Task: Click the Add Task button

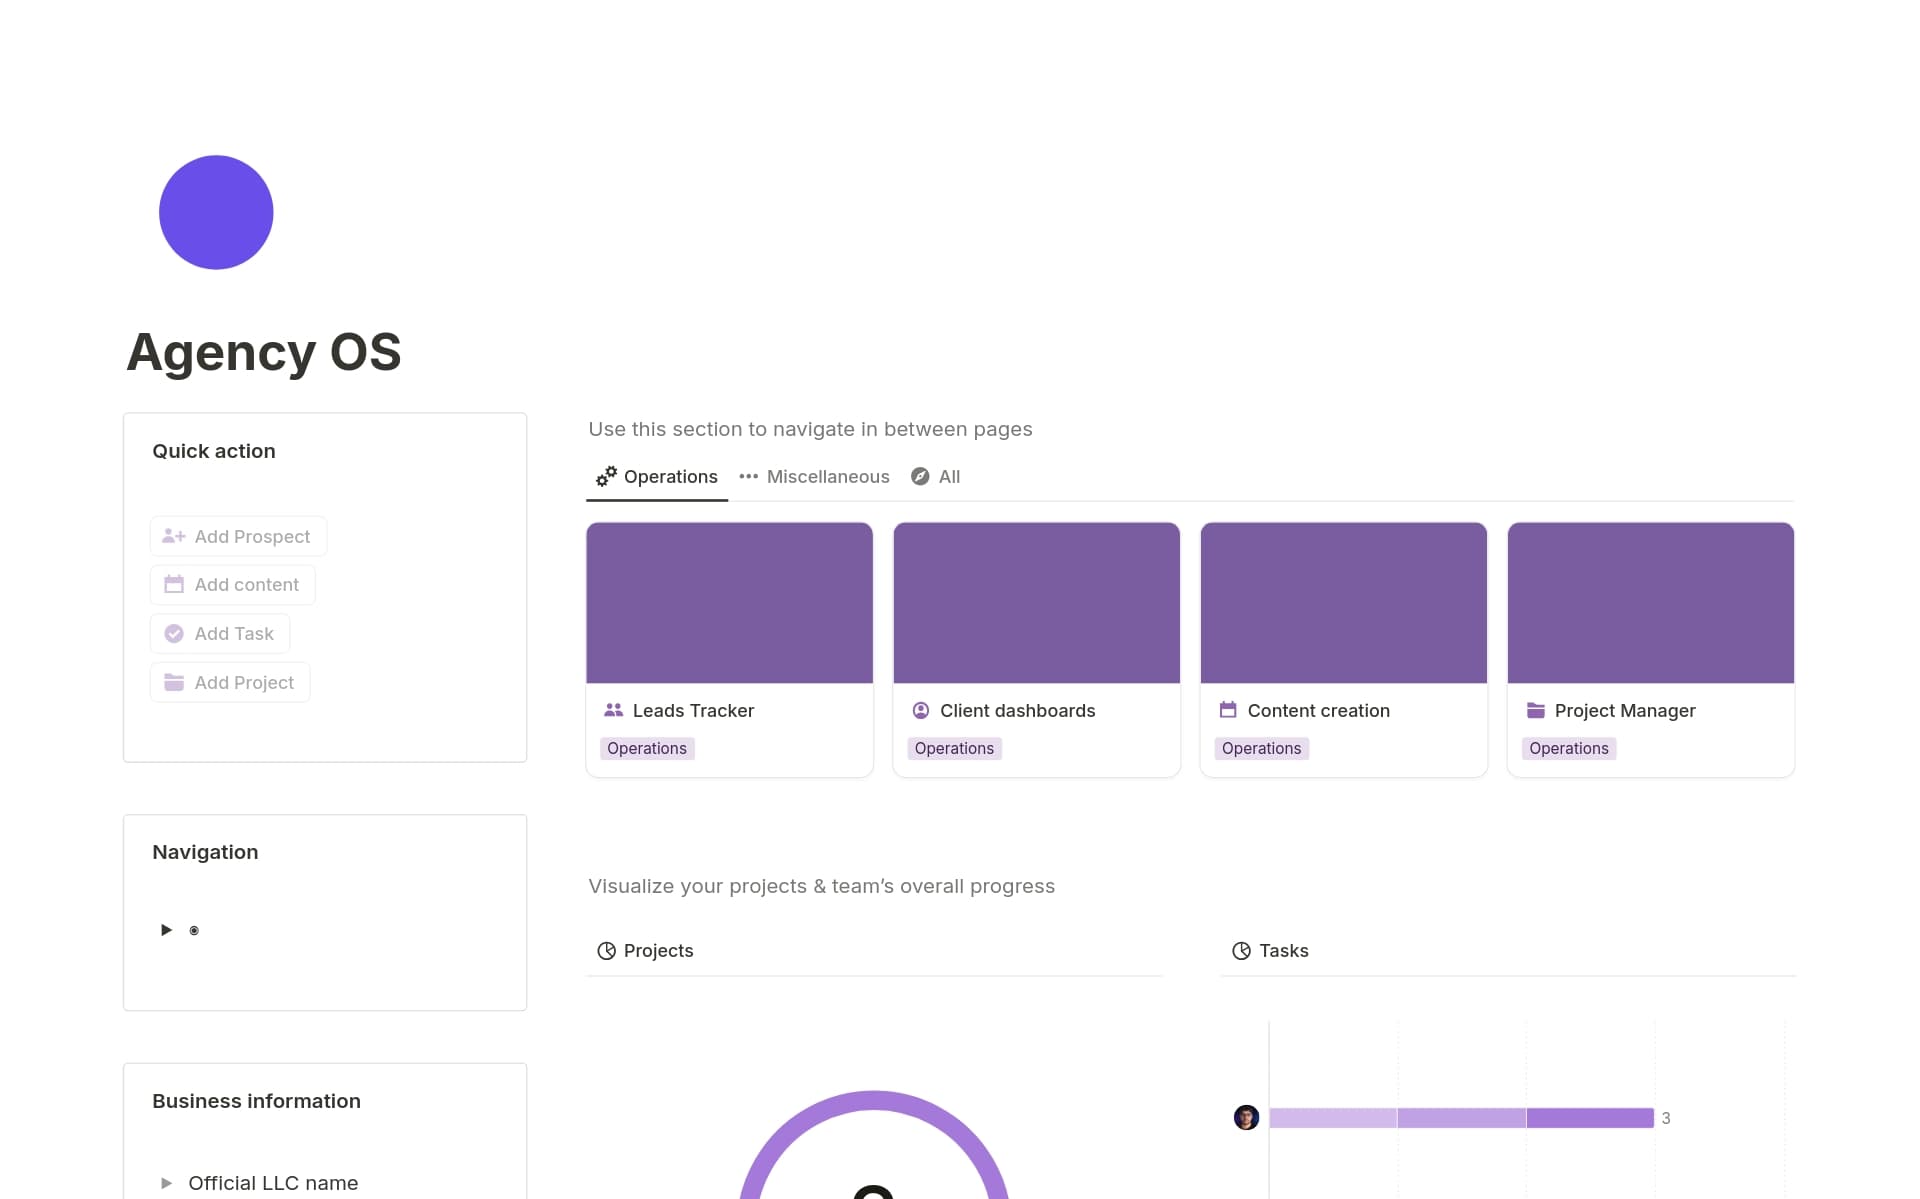Action: coord(219,633)
